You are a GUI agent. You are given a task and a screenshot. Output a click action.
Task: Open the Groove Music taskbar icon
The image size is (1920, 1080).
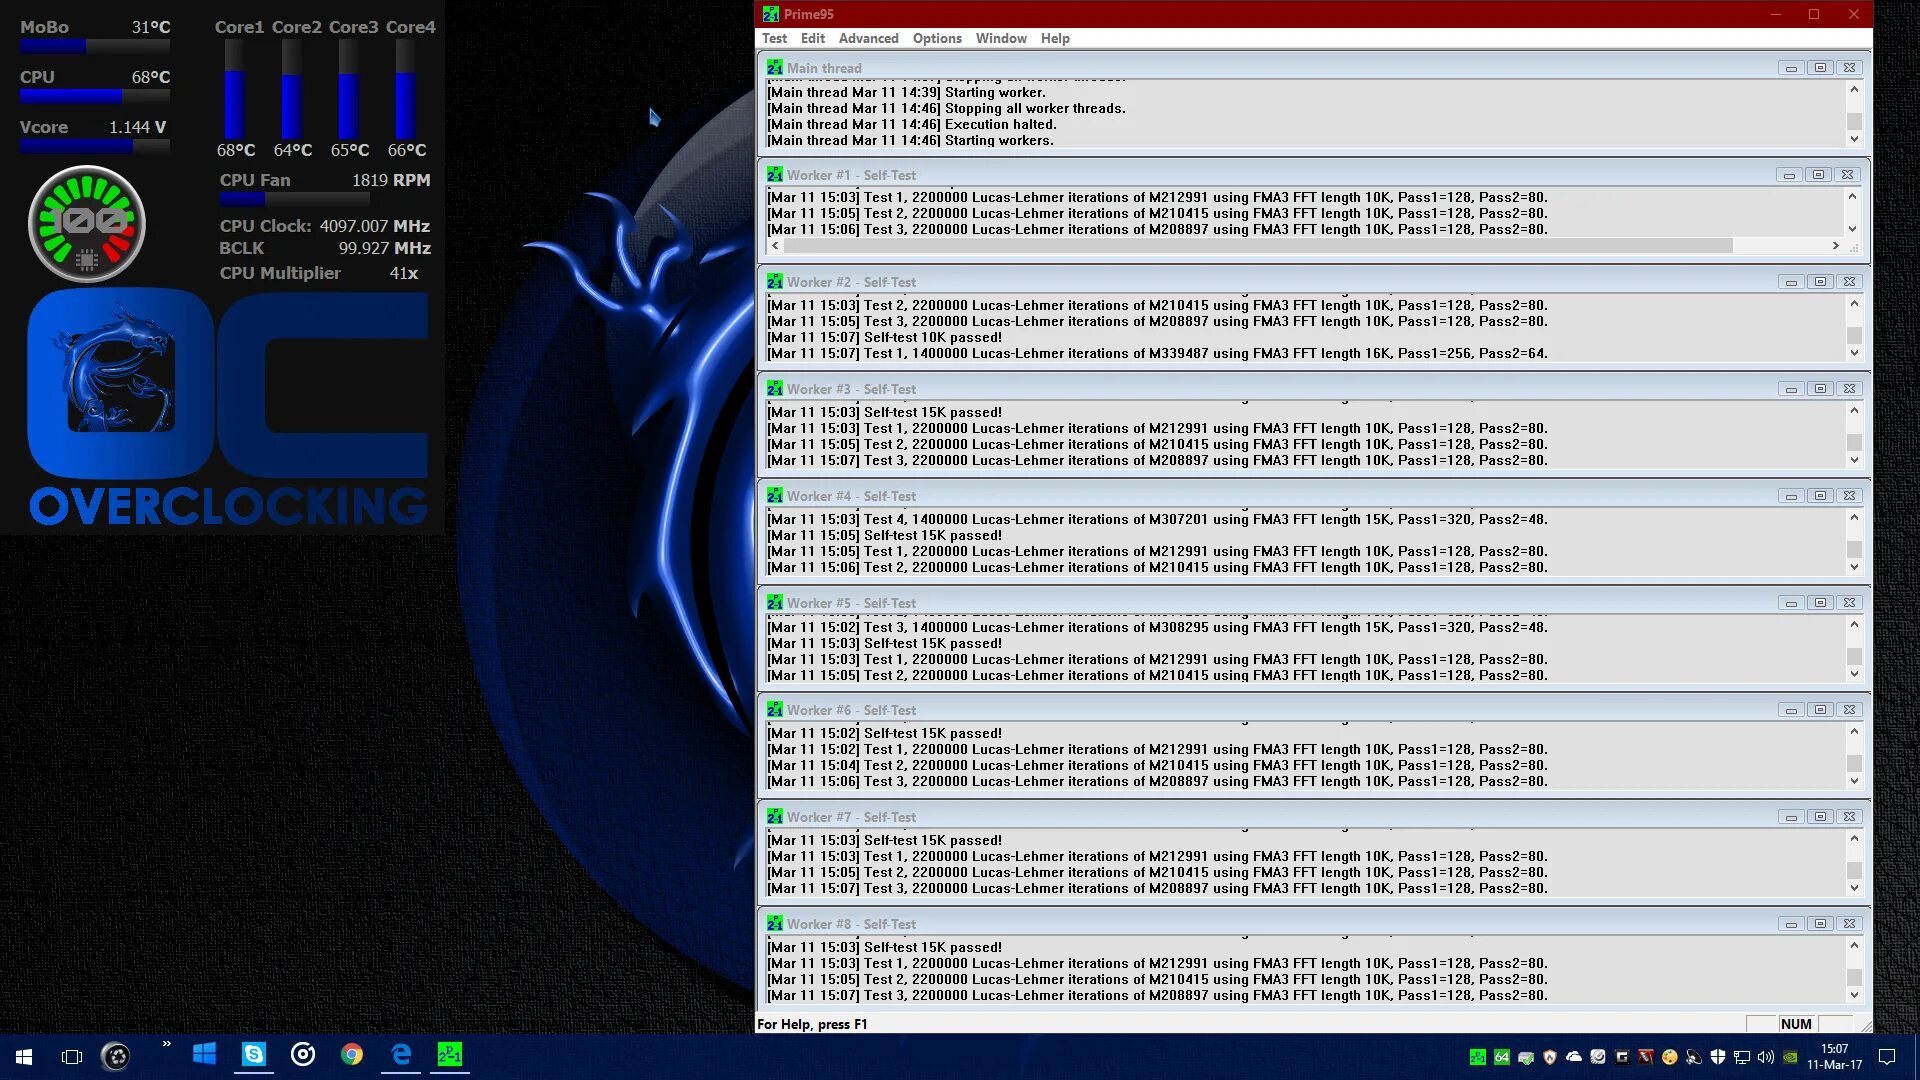[x=303, y=1055]
